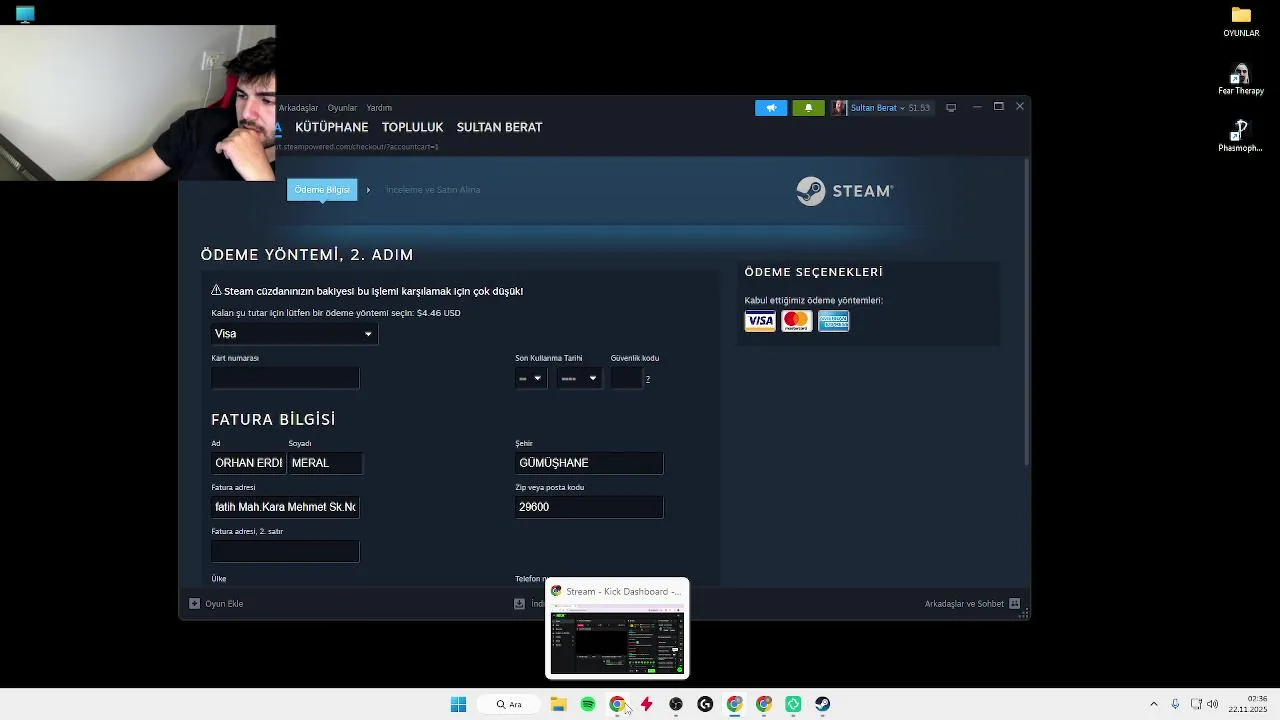This screenshot has width=1280, height=720.
Task: Open the Arkadaşlar menu
Action: pos(298,108)
